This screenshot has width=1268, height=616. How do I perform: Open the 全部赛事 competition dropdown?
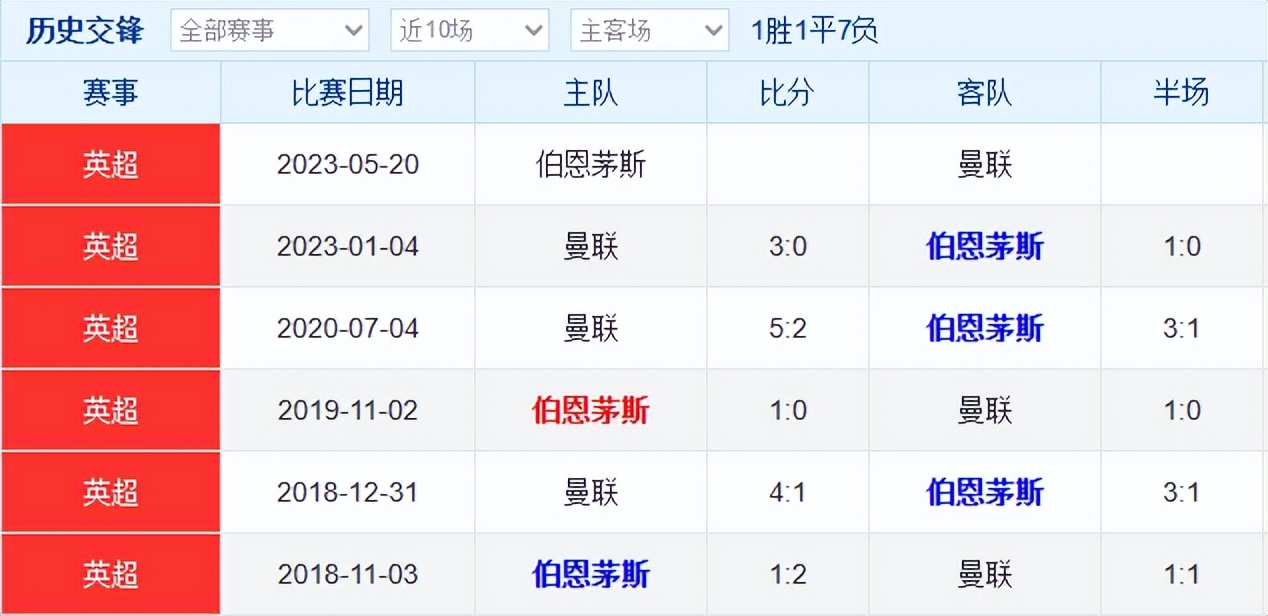(x=269, y=30)
